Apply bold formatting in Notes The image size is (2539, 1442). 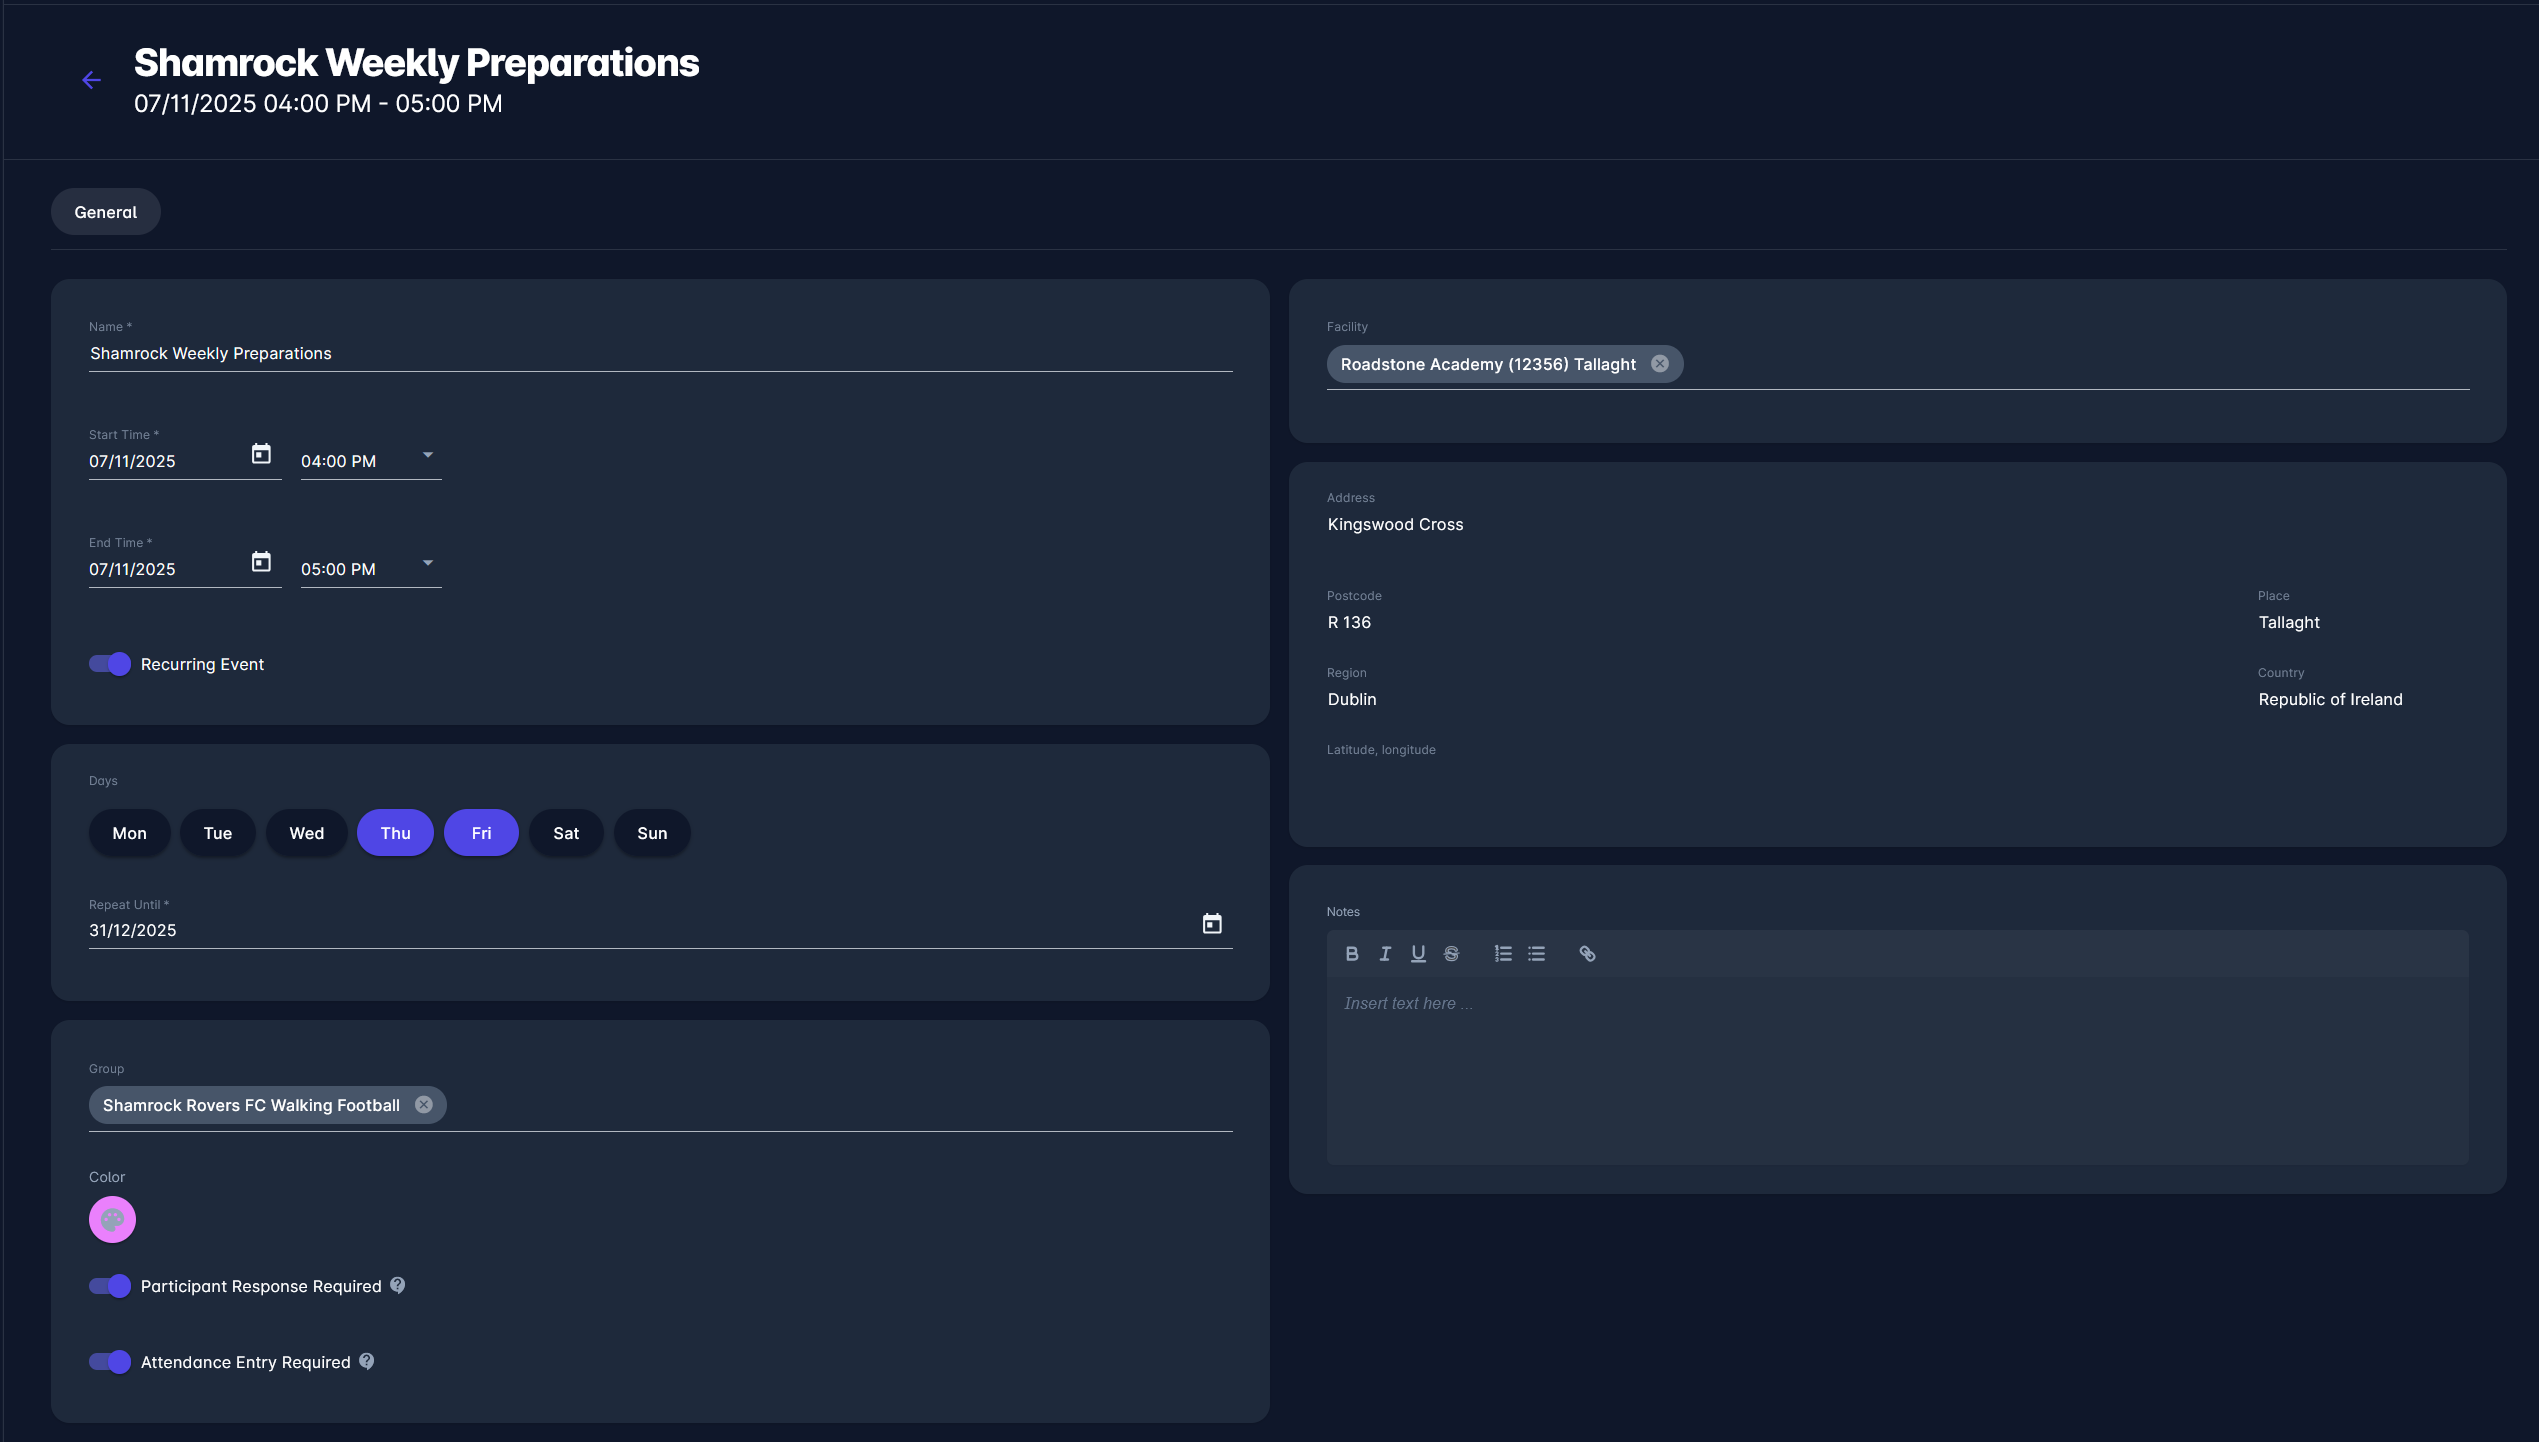1352,954
